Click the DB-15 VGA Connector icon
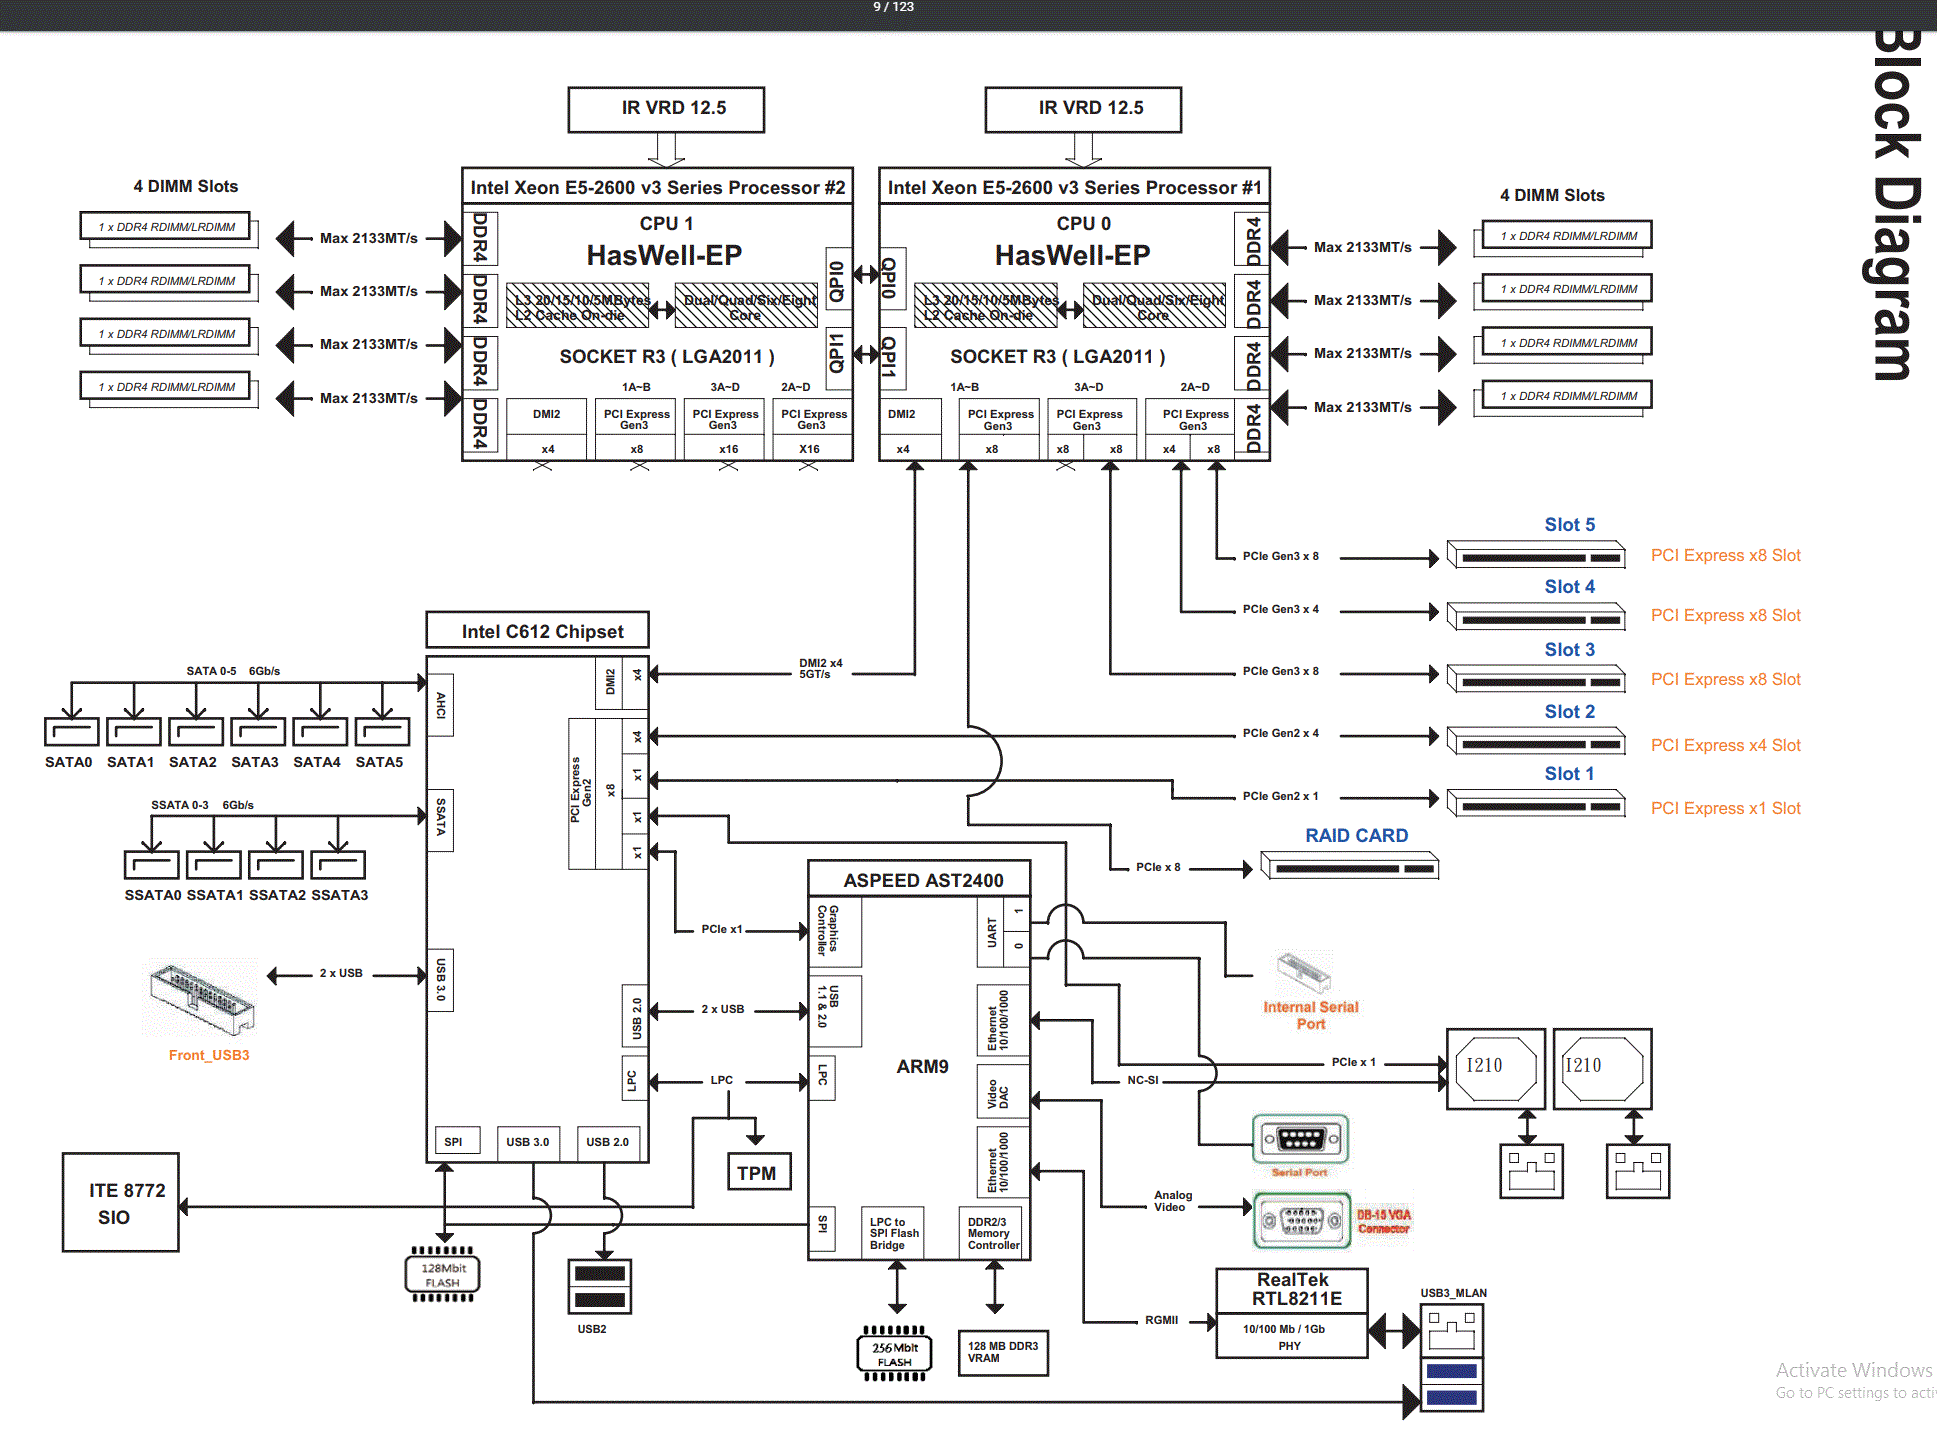The height and width of the screenshot is (1436, 1937). [1302, 1220]
